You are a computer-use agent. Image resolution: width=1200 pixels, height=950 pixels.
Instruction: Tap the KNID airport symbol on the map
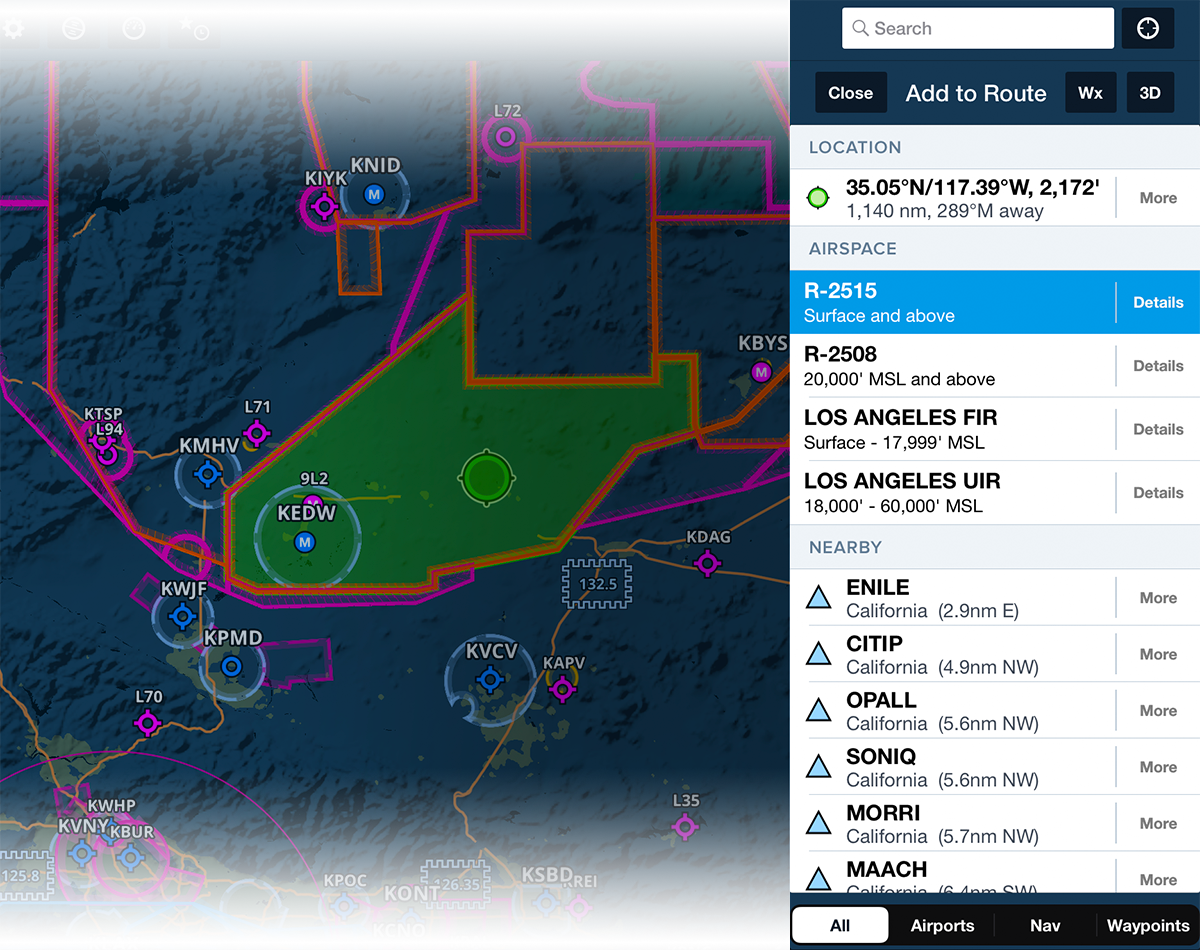pos(375,195)
